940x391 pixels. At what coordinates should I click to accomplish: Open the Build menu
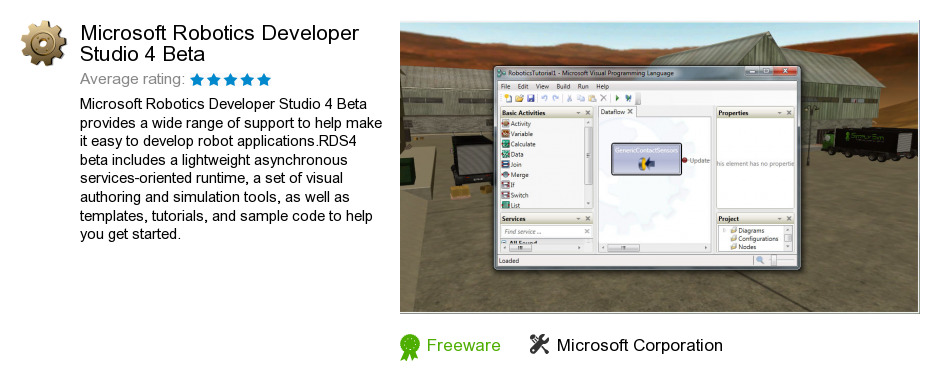coord(563,86)
